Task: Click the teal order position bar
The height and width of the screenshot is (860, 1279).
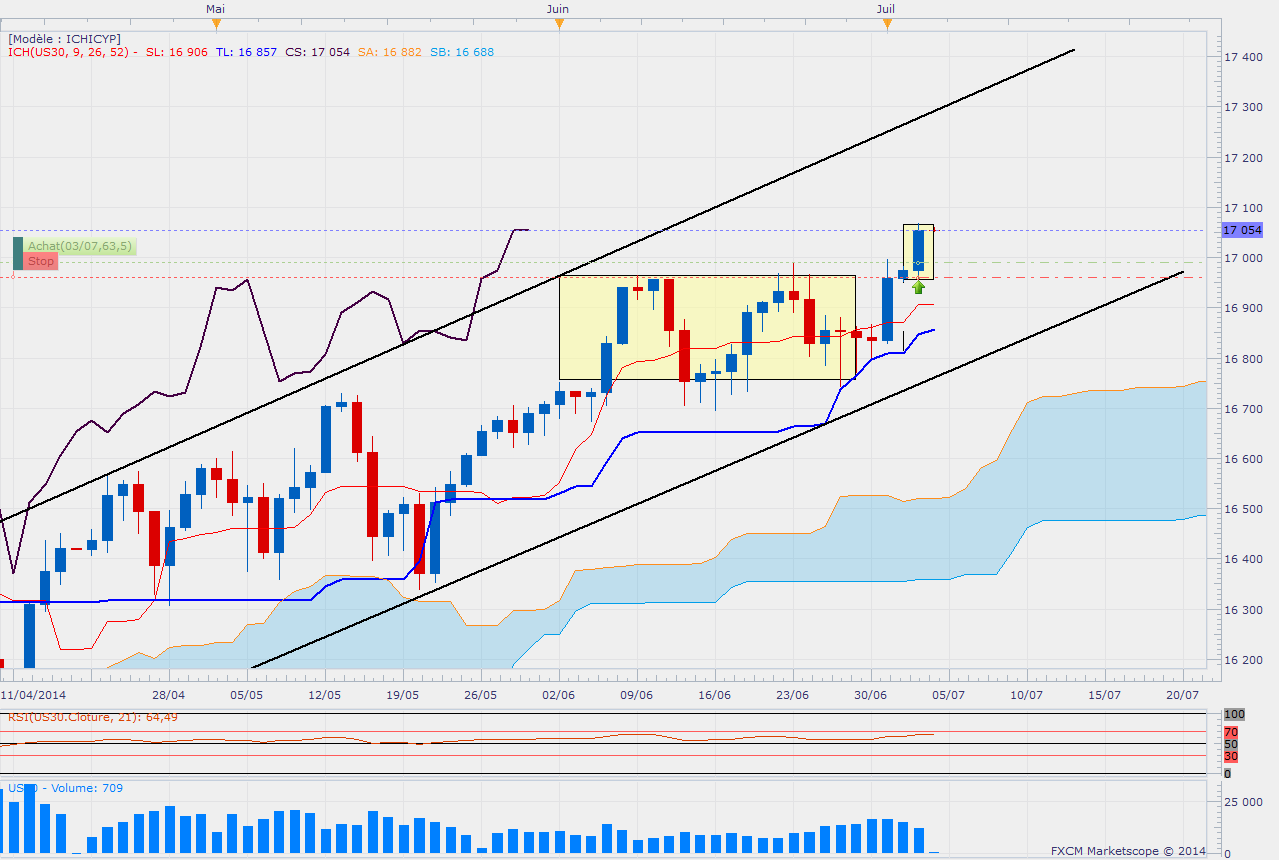Action: click(18, 253)
